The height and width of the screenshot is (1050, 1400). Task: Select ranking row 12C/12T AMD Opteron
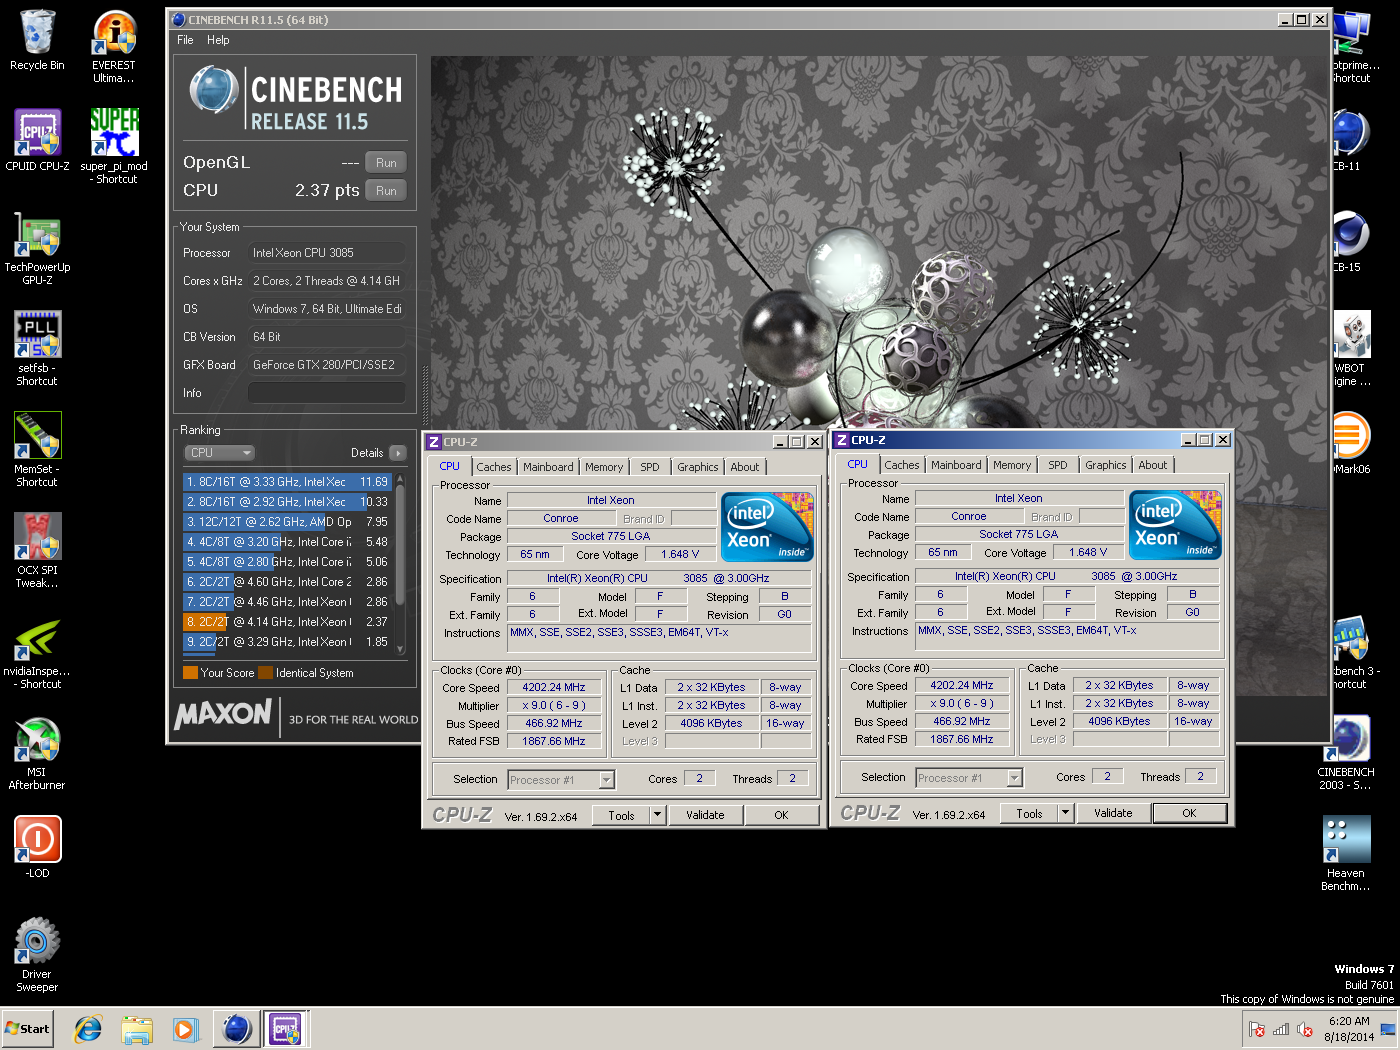(288, 522)
